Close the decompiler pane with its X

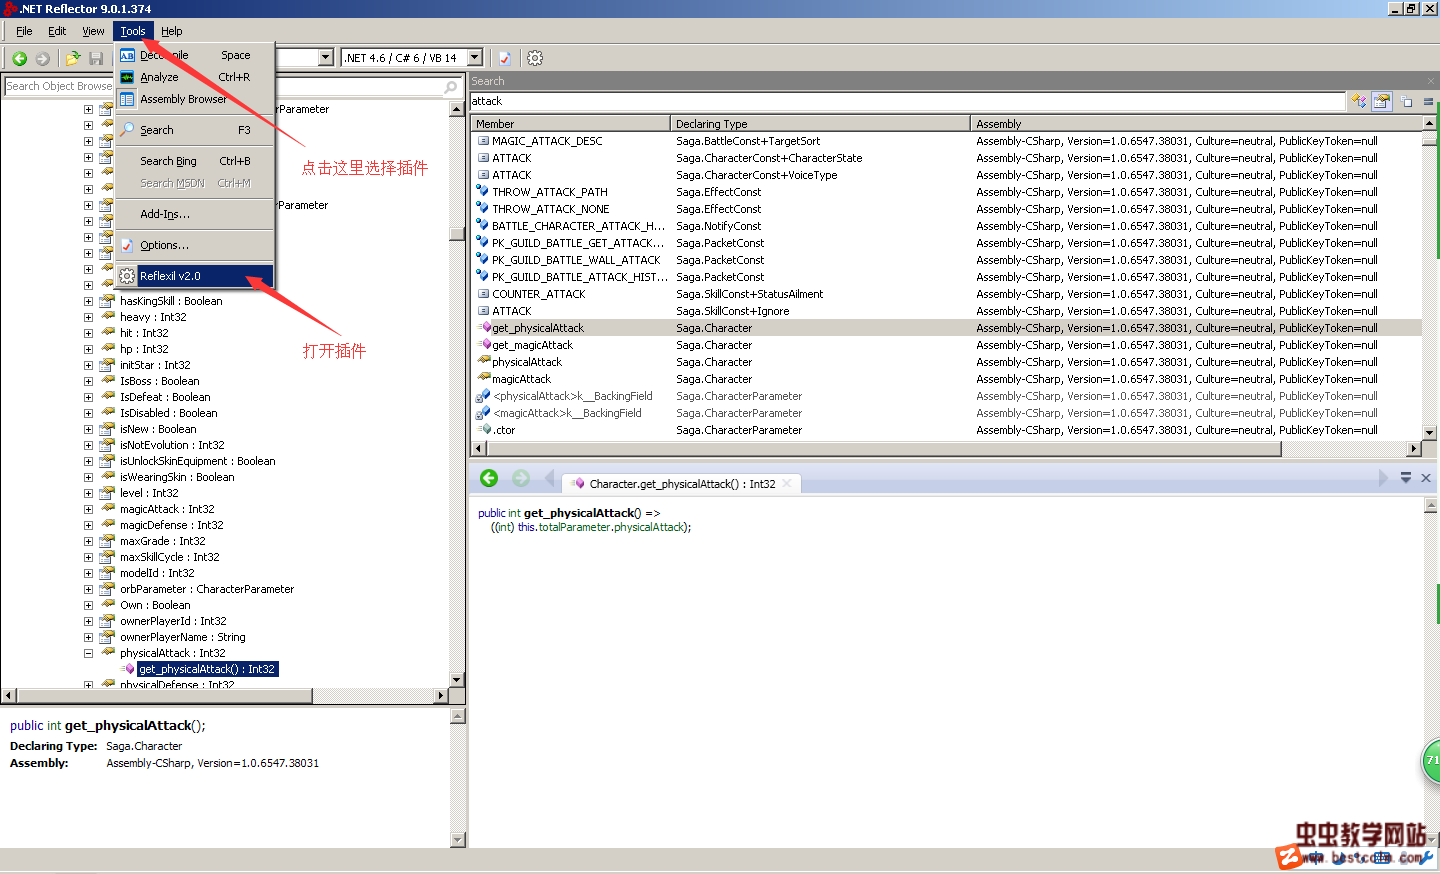1426,478
